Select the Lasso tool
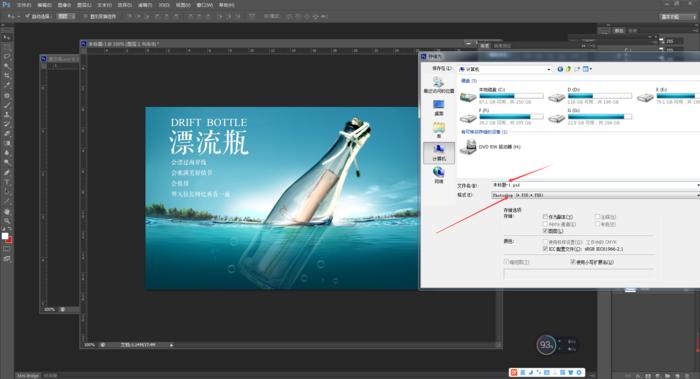The height and width of the screenshot is (379, 700). tap(7, 57)
